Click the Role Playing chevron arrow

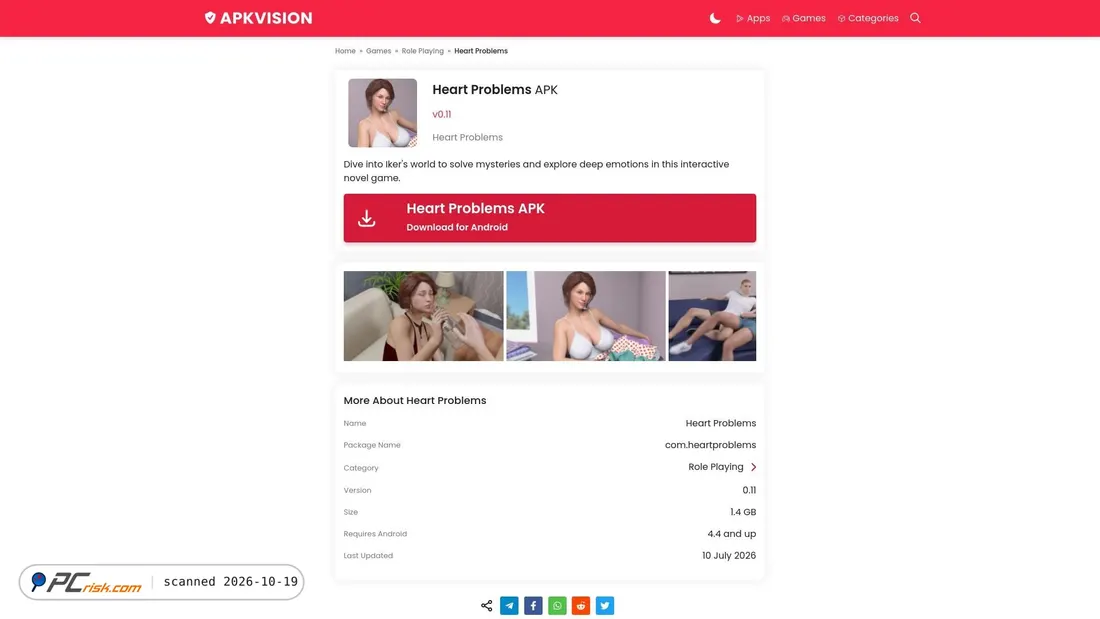click(753, 467)
